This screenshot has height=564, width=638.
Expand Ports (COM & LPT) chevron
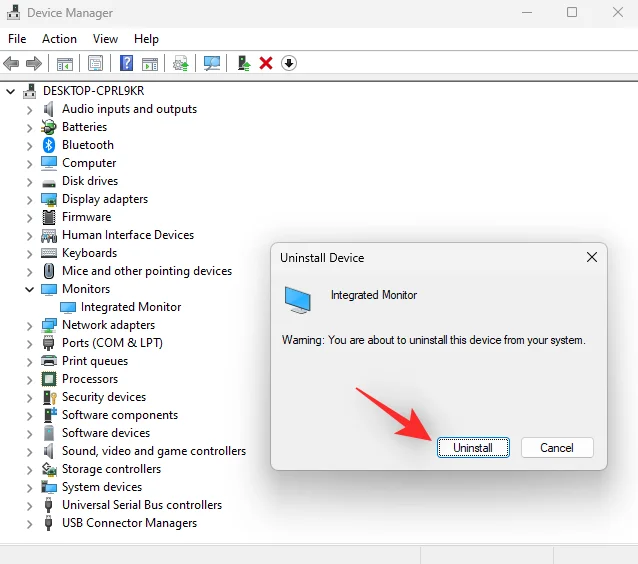[29, 343]
